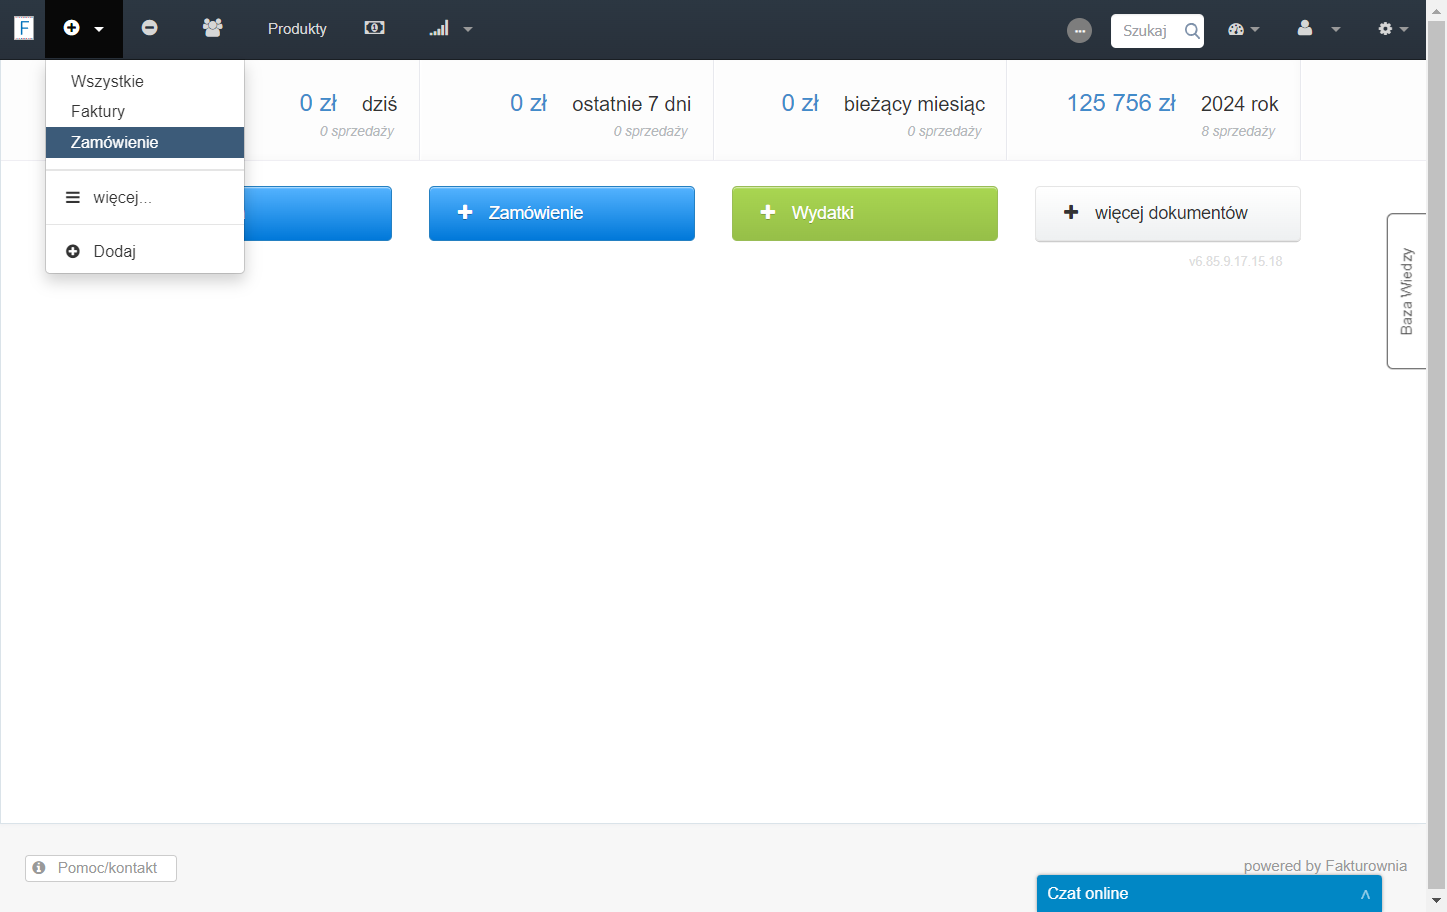Toggle the plus income dropdown in navbar
1447x912 pixels.
point(84,28)
